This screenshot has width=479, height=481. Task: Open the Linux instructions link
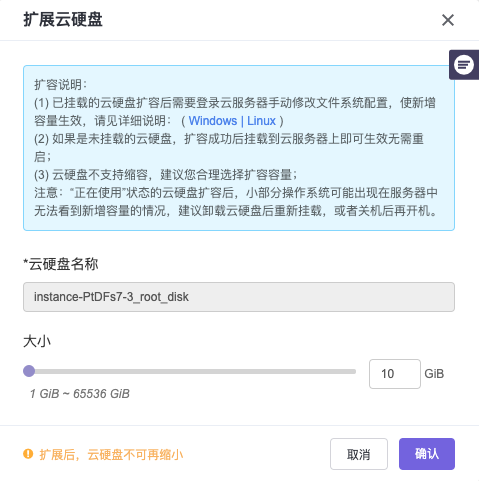(261, 121)
